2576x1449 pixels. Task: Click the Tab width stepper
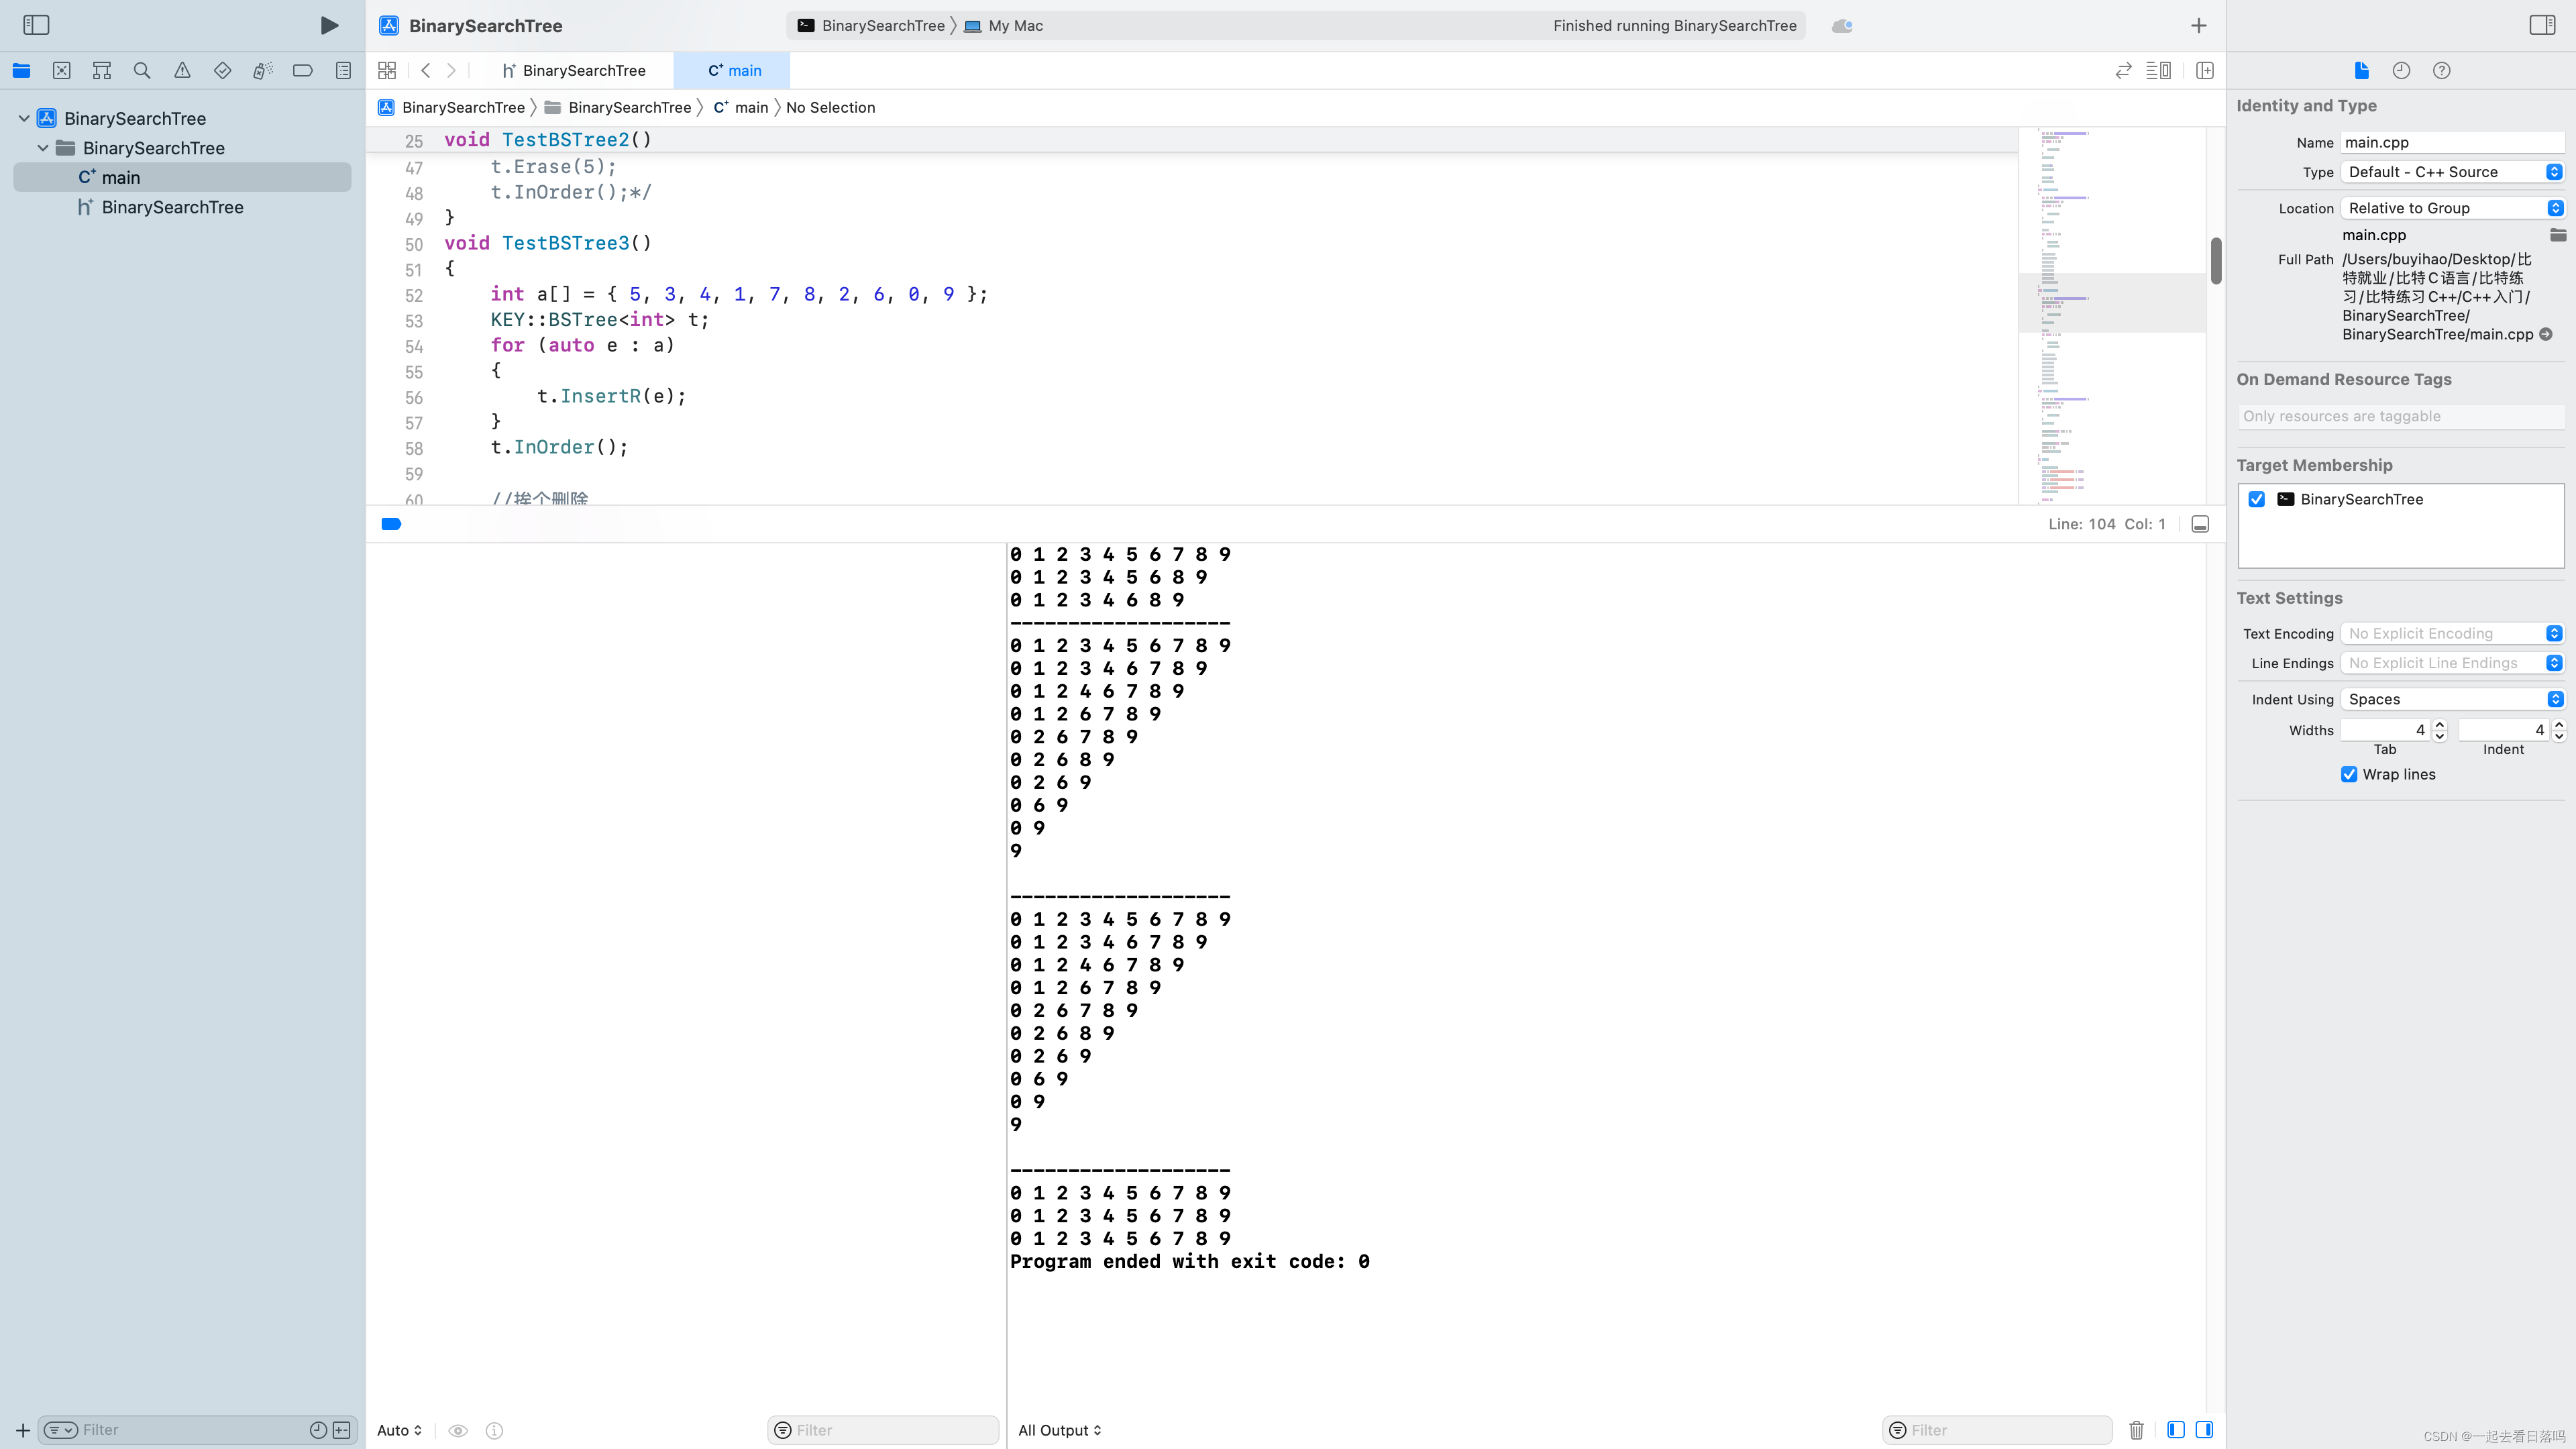(x=2440, y=730)
